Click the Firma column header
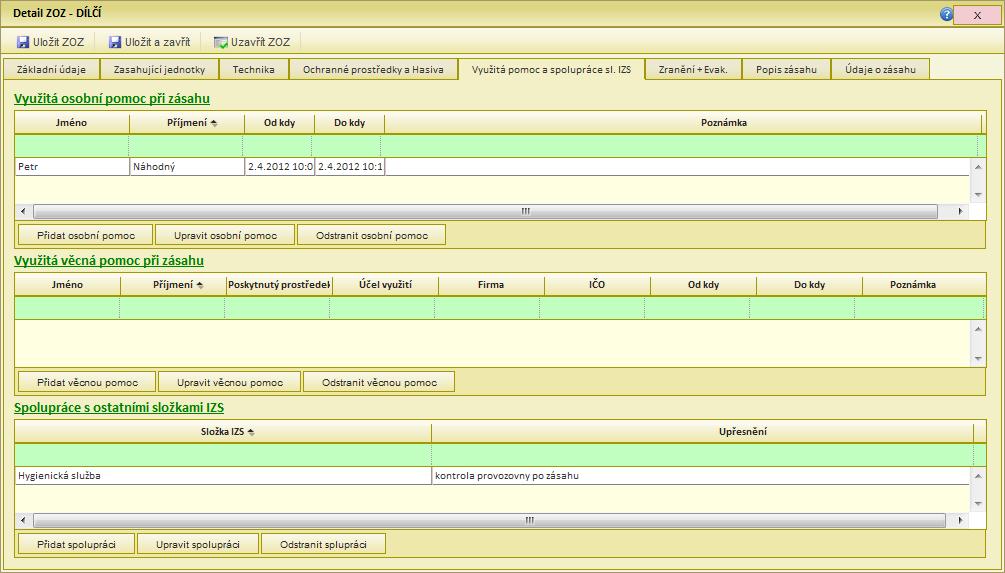The image size is (1005, 573). click(x=491, y=285)
